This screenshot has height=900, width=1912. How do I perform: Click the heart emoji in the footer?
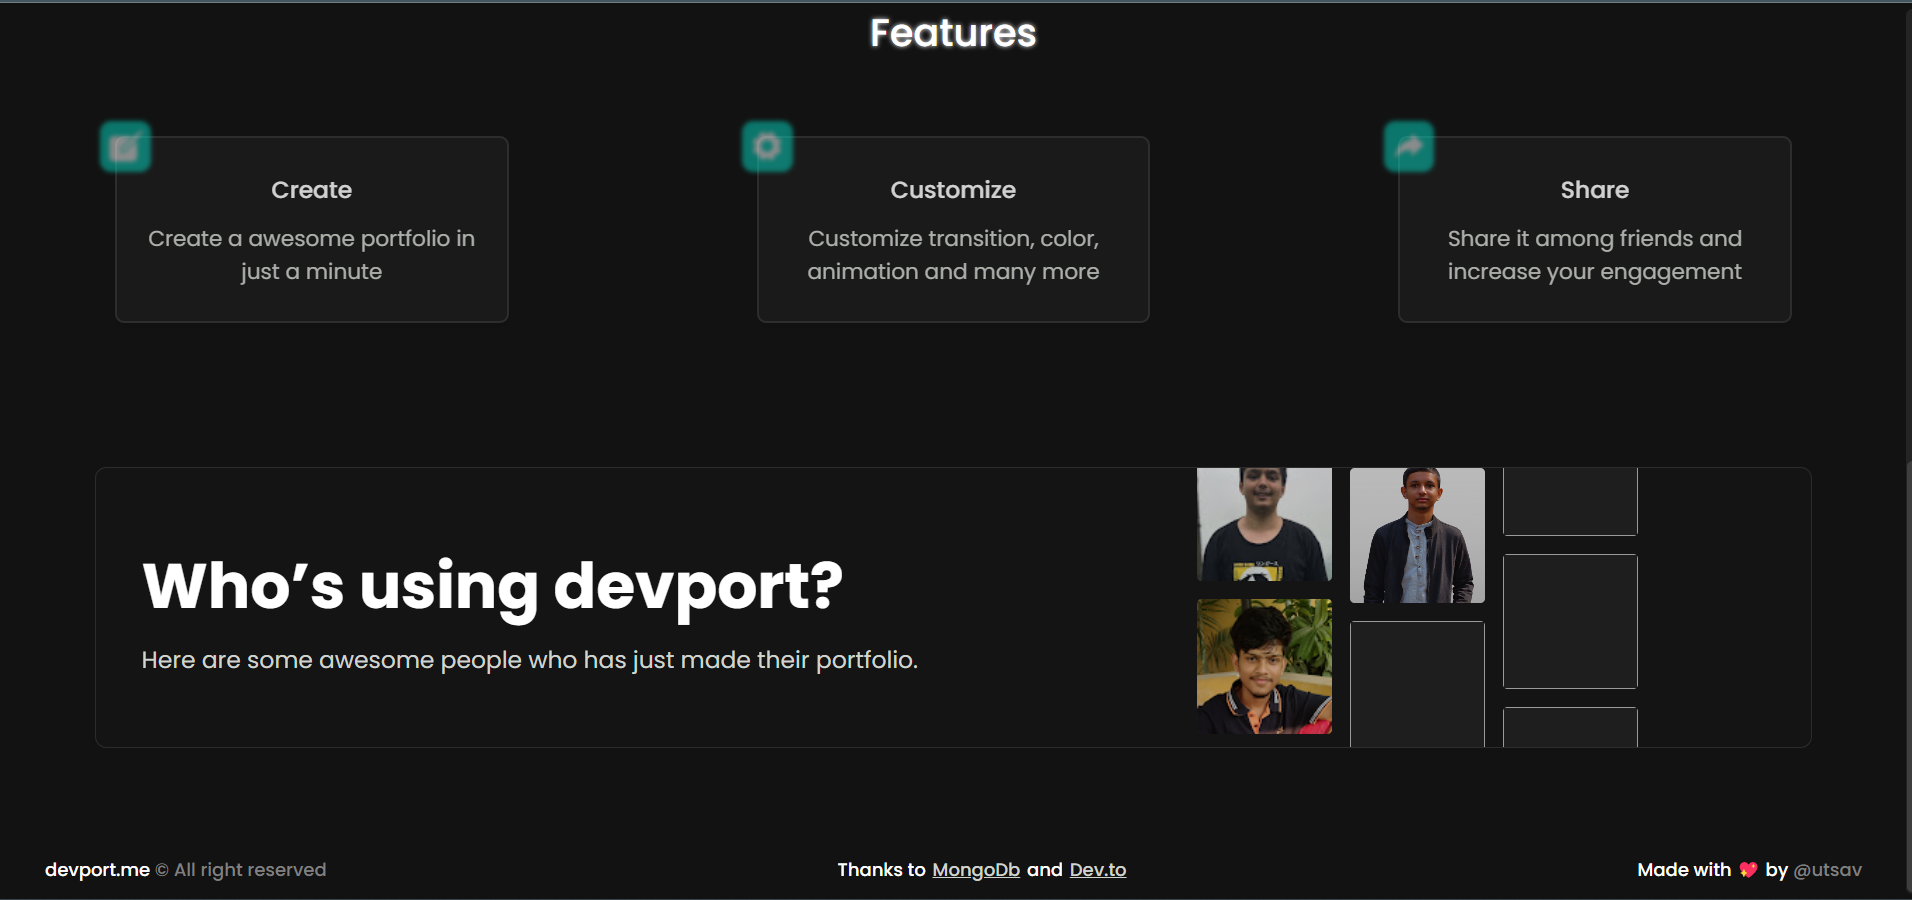pyautogui.click(x=1746, y=869)
